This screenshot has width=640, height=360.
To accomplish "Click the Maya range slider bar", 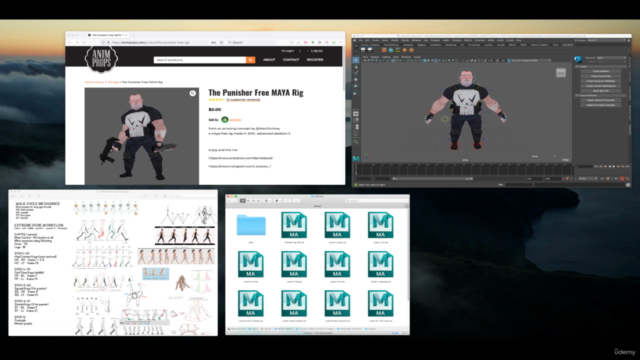I will pos(433,179).
